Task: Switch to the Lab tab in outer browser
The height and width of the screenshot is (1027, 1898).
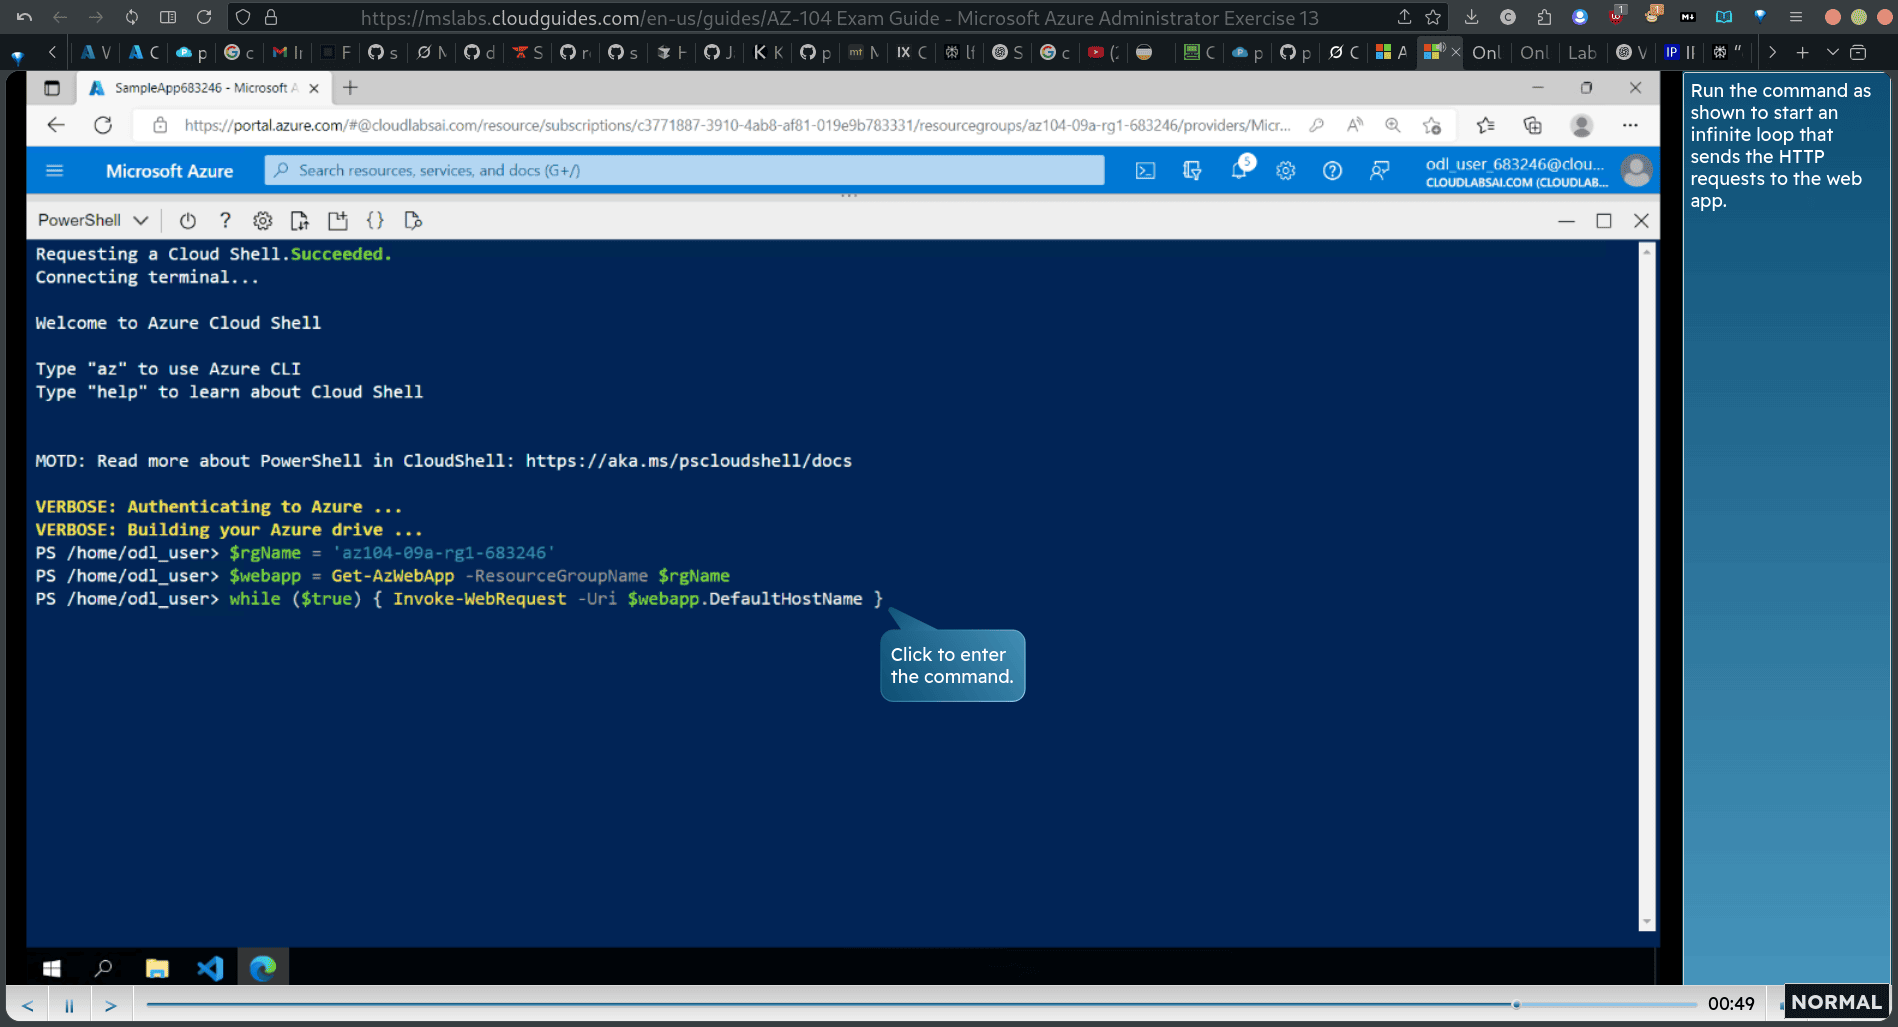Action: (x=1582, y=52)
